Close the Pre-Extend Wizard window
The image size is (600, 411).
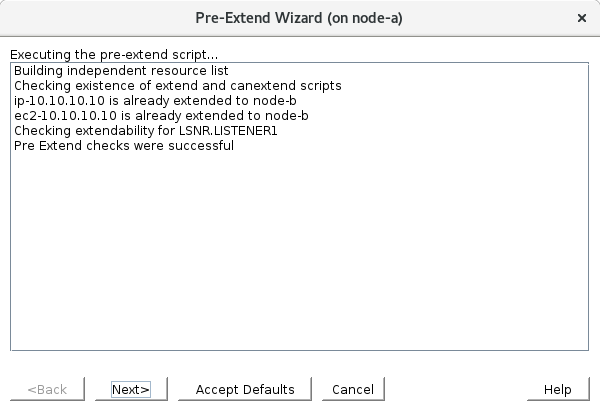tap(582, 18)
